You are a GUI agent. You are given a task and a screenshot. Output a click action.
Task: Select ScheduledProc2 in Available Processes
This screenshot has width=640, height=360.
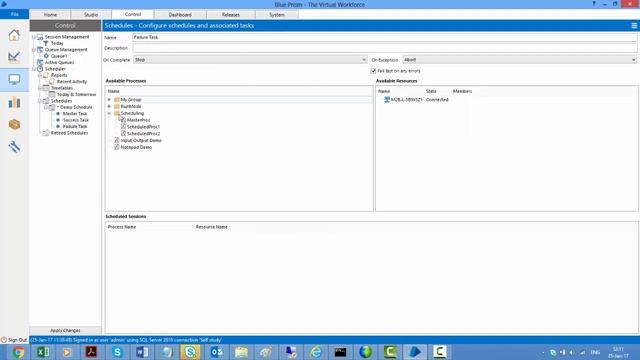pyautogui.click(x=143, y=133)
